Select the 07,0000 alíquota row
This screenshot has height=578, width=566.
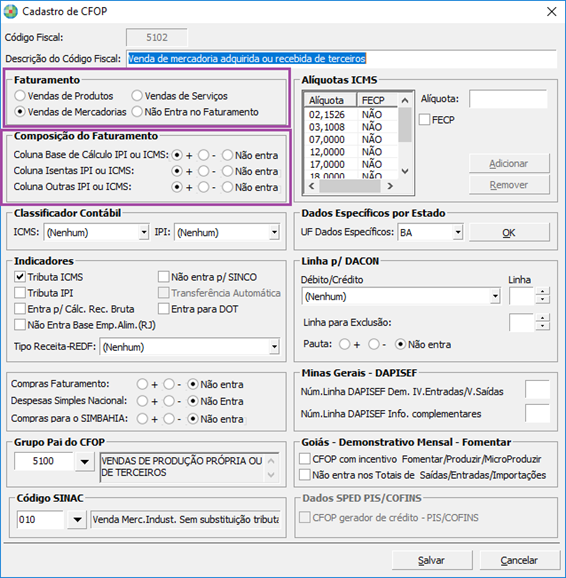(x=350, y=139)
